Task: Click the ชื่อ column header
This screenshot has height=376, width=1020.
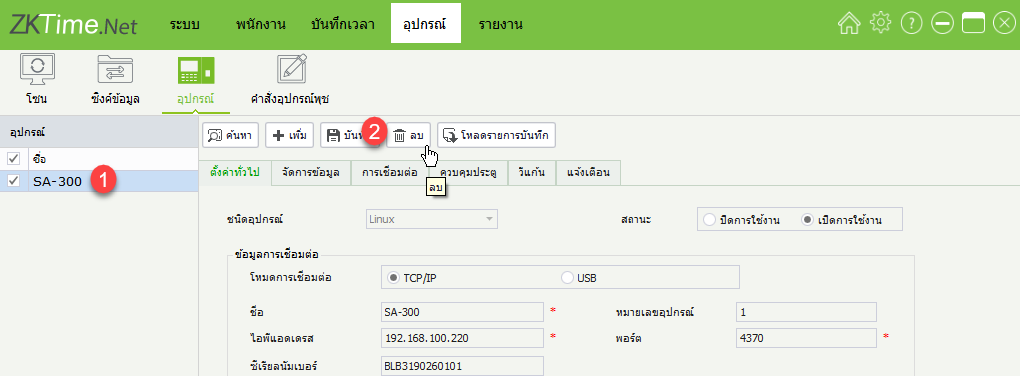Action: point(113,159)
